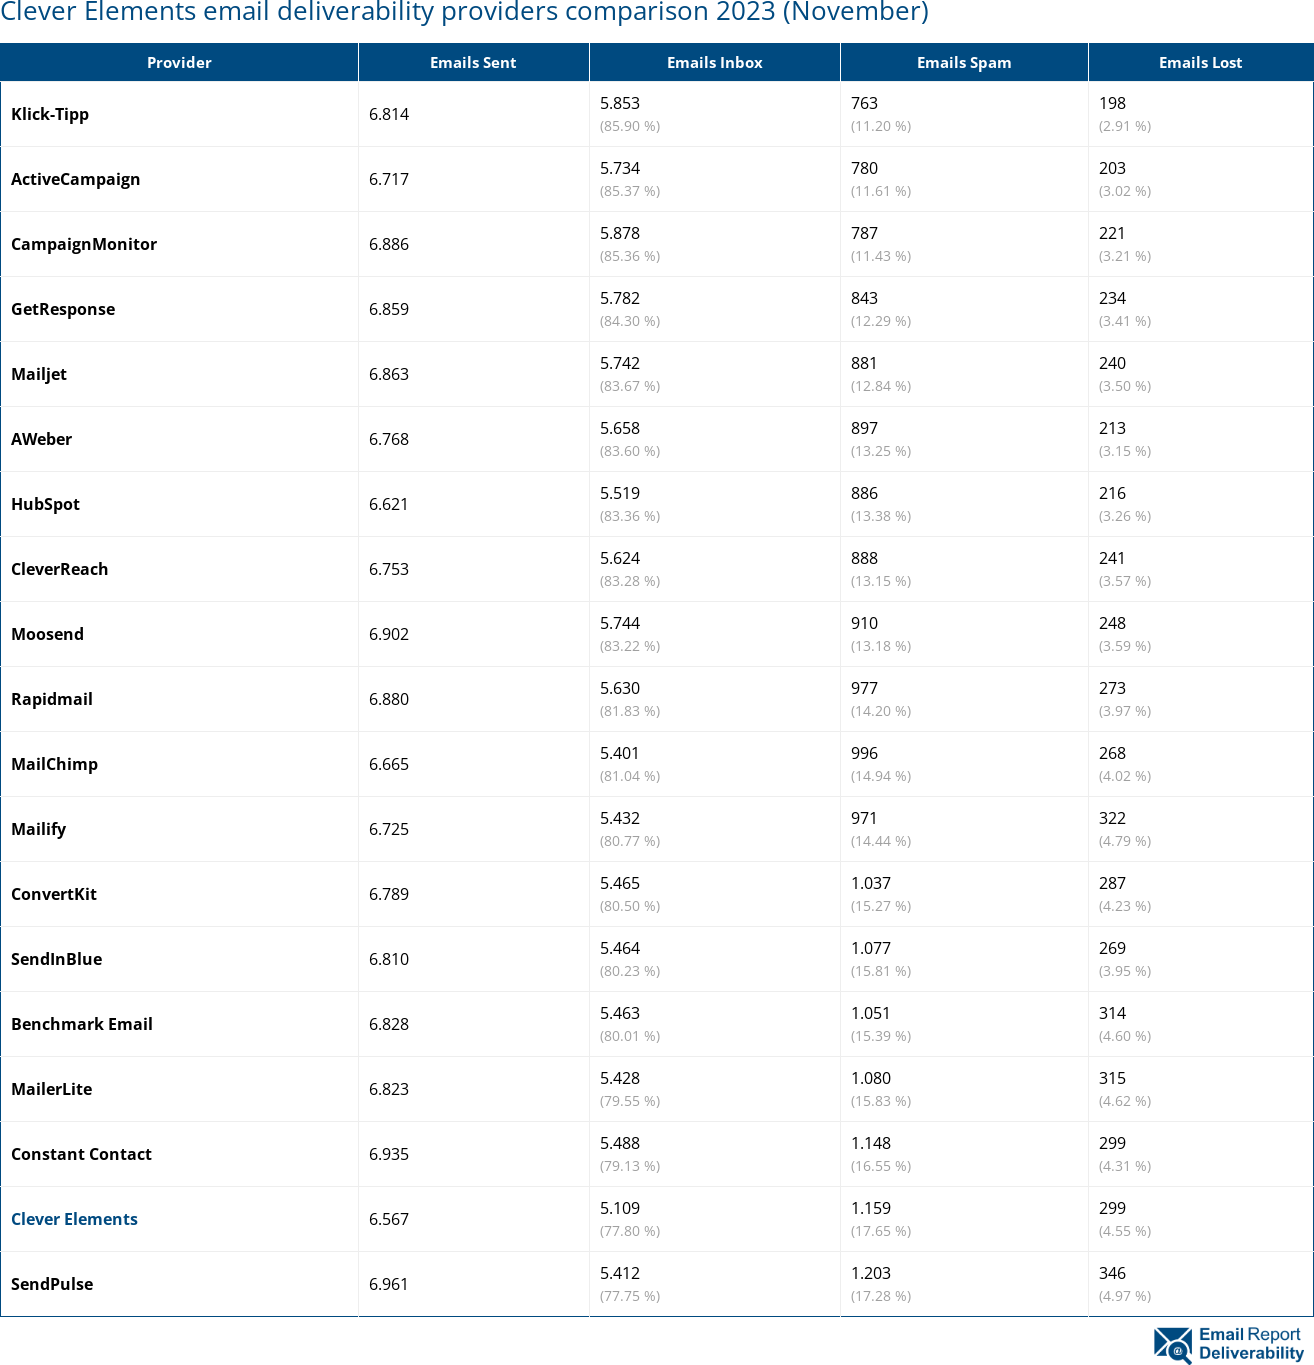Select the Mailify provider name
The height and width of the screenshot is (1365, 1314).
[x=39, y=829]
